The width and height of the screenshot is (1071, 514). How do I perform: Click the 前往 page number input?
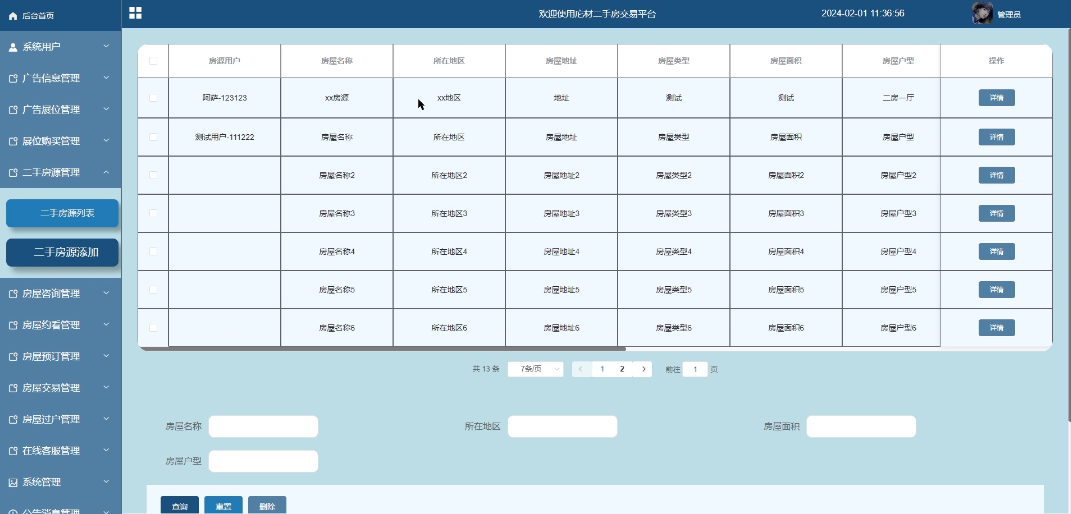click(695, 369)
